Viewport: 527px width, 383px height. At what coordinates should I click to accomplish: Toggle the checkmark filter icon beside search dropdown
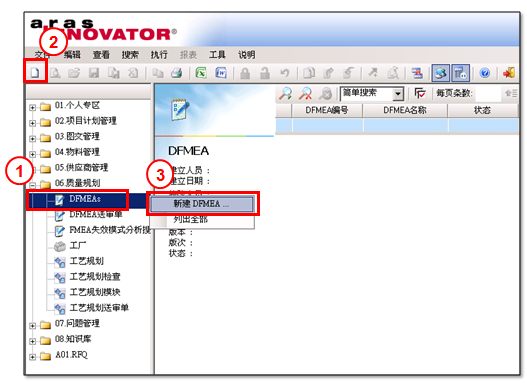(420, 93)
